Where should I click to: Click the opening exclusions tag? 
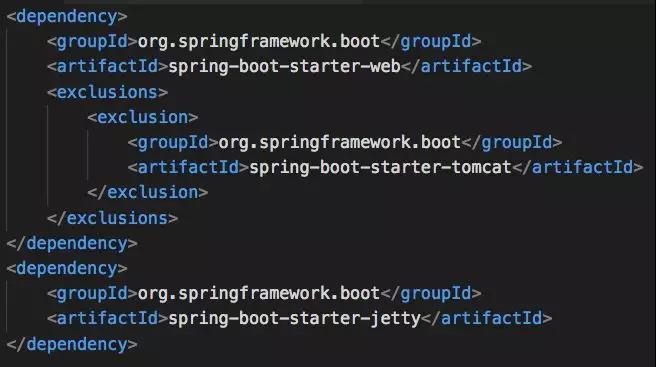(x=108, y=92)
